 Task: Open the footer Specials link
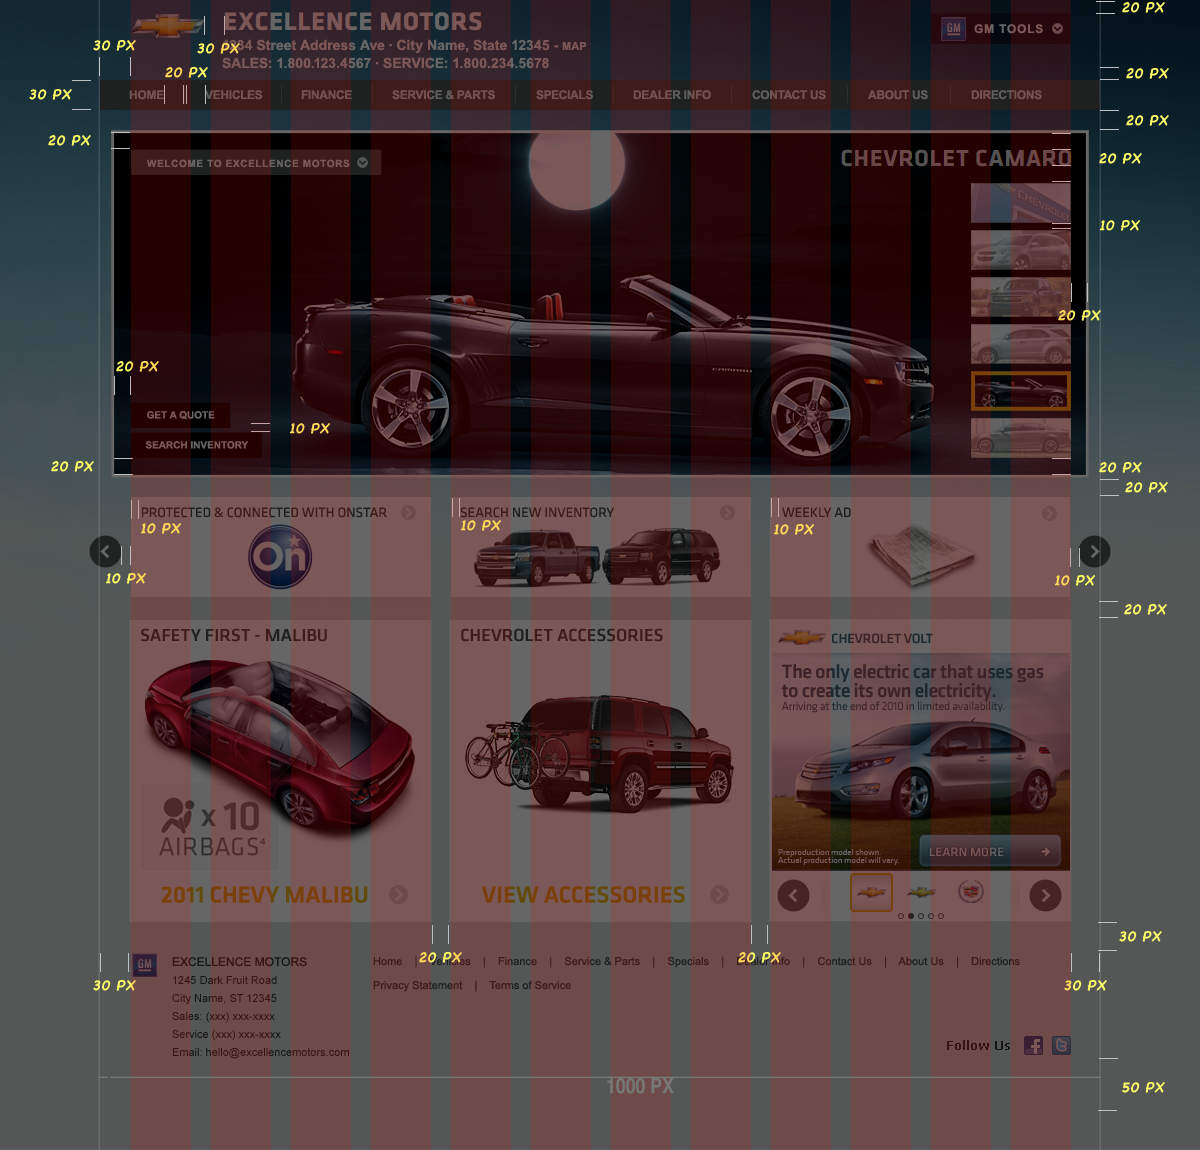[x=688, y=961]
